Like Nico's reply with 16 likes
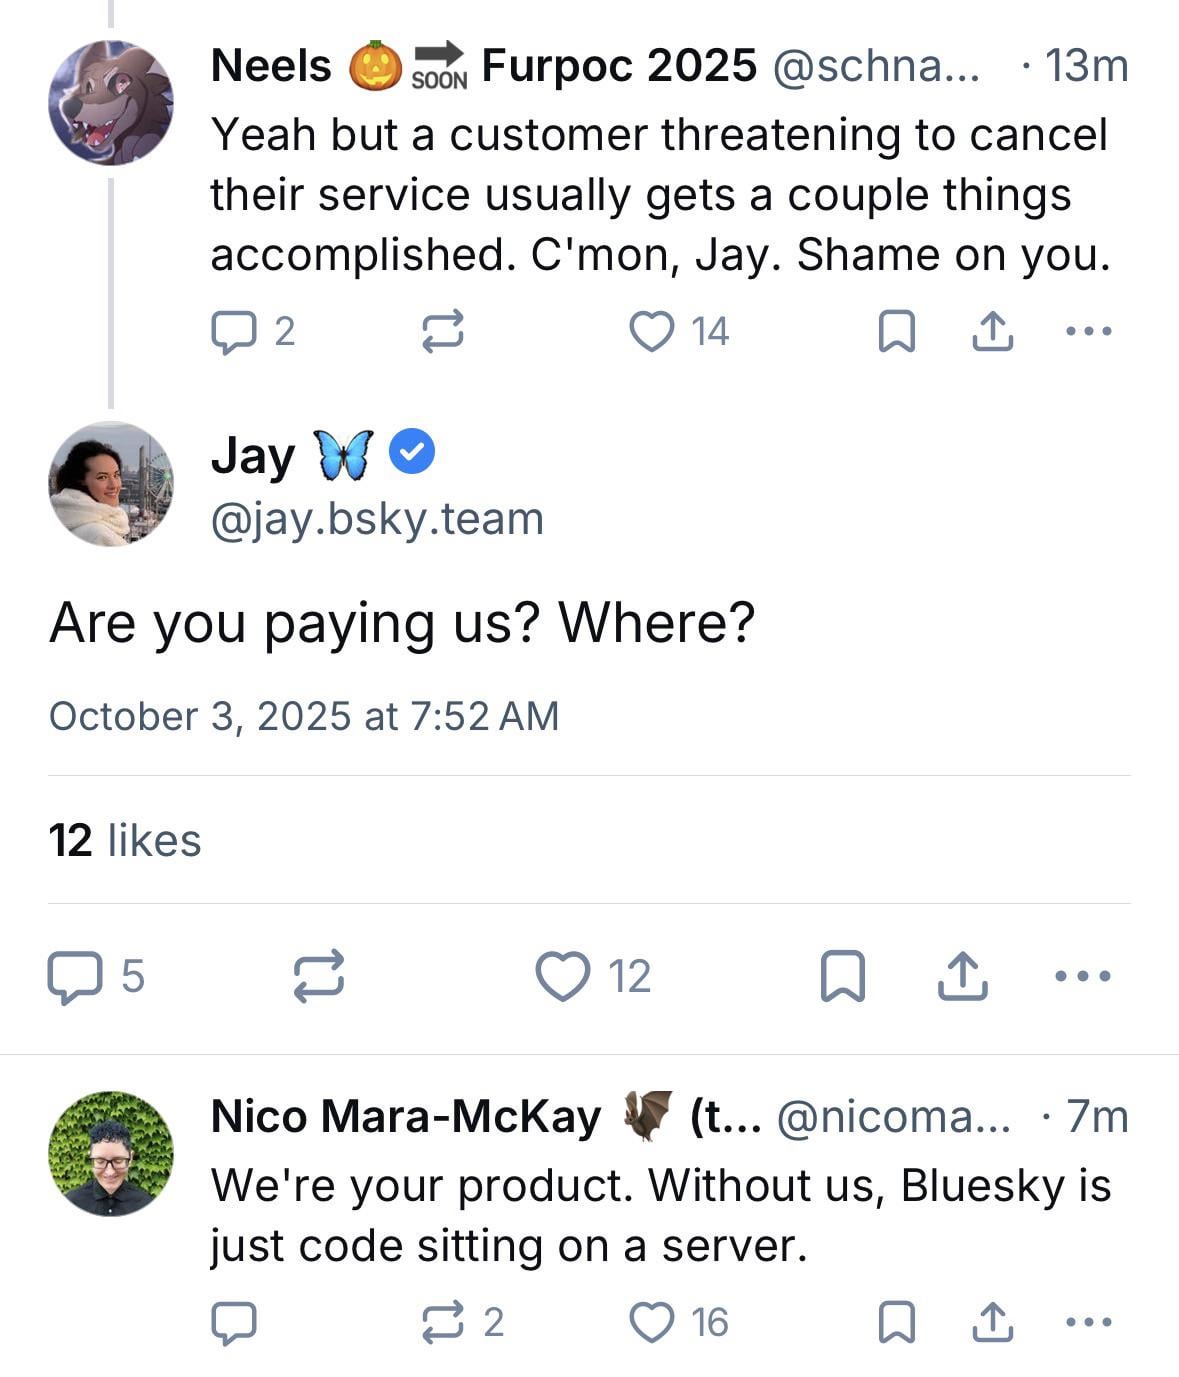The width and height of the screenshot is (1179, 1377). [652, 1323]
